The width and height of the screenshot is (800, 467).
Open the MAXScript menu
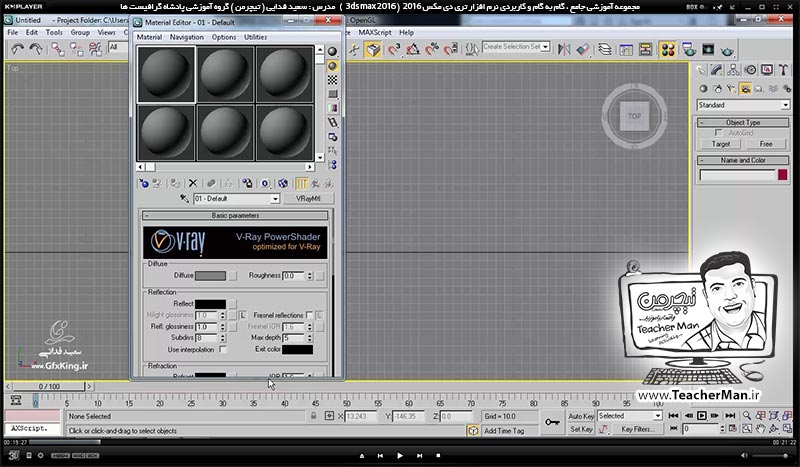click(374, 32)
